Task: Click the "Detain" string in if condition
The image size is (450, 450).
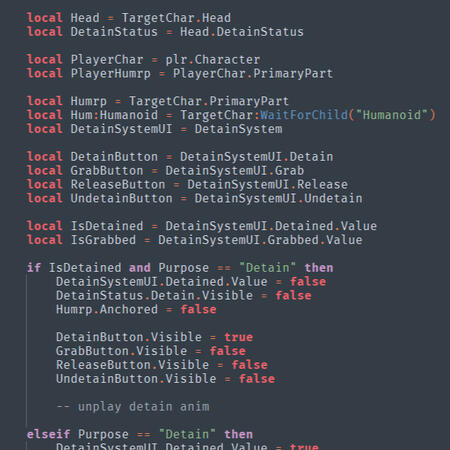Action: tap(267, 268)
